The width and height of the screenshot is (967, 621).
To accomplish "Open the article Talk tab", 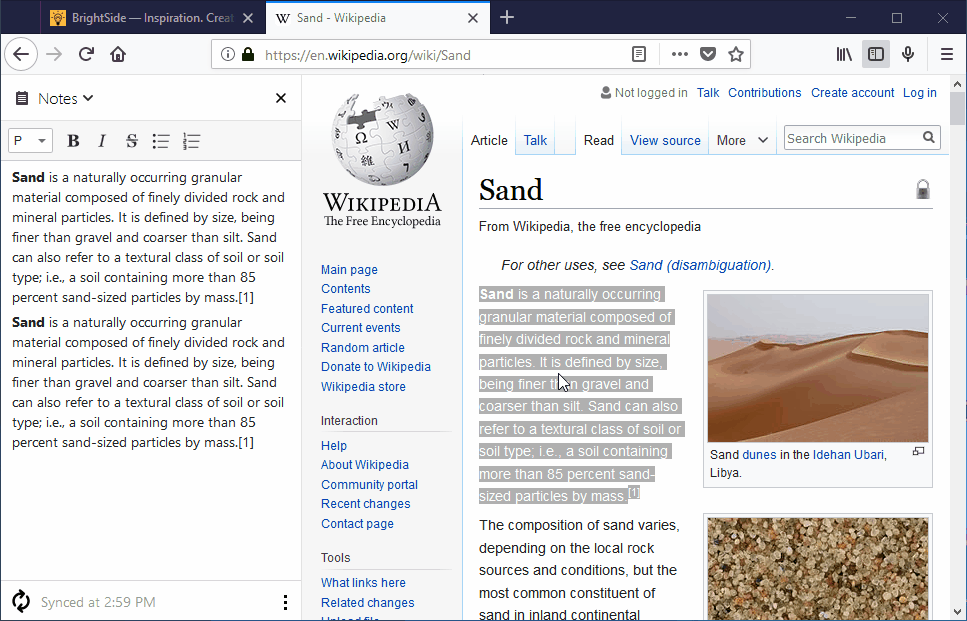I will coord(535,141).
